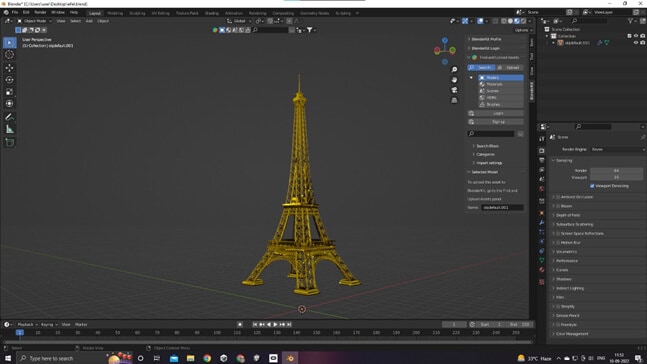The image size is (647, 364).
Task: Open File Explorer from the taskbar
Action: (x=190, y=358)
